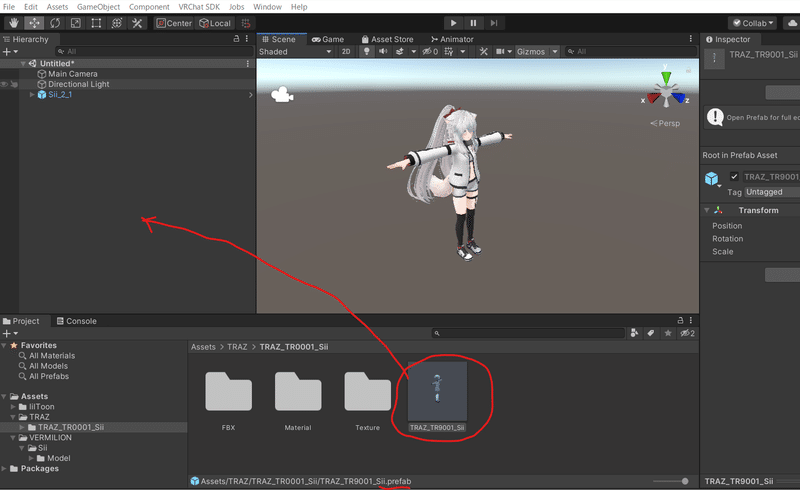Click the Pause button
Viewport: 800px width, 490px height.
(x=473, y=23)
